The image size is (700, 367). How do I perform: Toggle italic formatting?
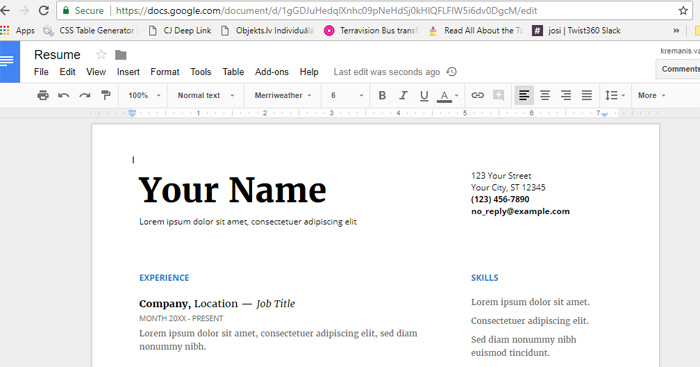[403, 95]
